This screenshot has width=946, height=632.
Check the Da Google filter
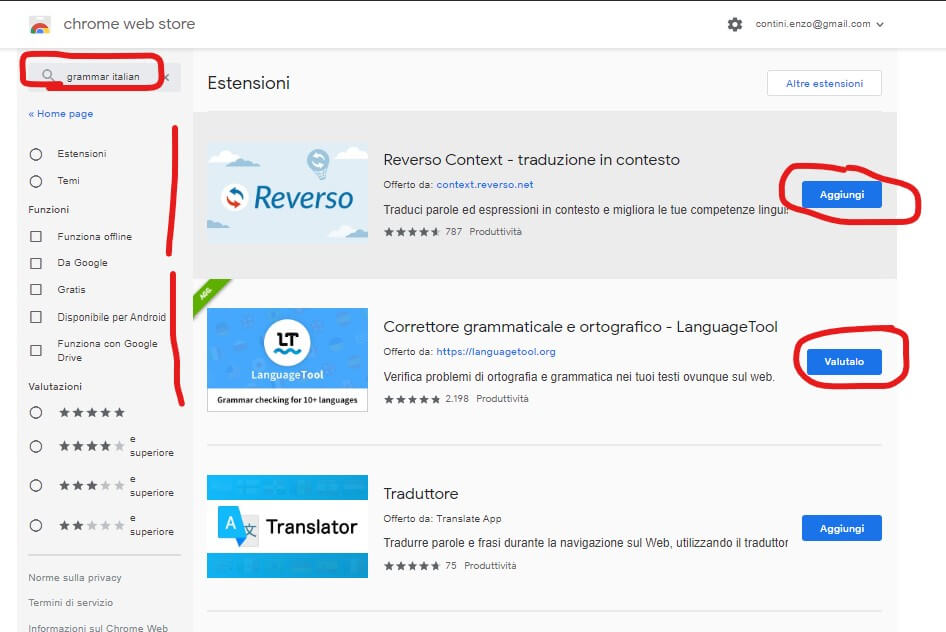36,263
